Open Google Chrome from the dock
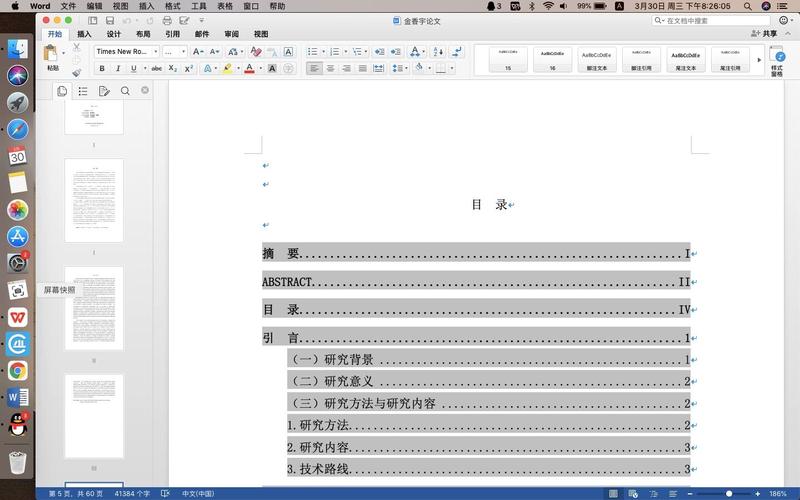 18,371
